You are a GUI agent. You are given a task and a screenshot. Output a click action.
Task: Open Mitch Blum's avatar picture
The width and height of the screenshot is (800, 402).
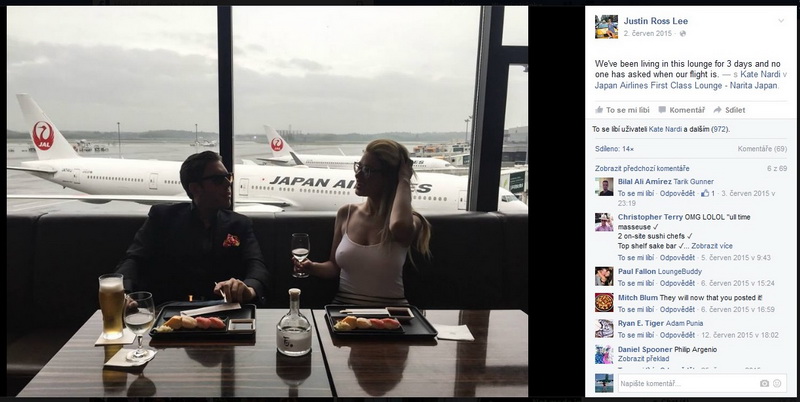click(604, 302)
